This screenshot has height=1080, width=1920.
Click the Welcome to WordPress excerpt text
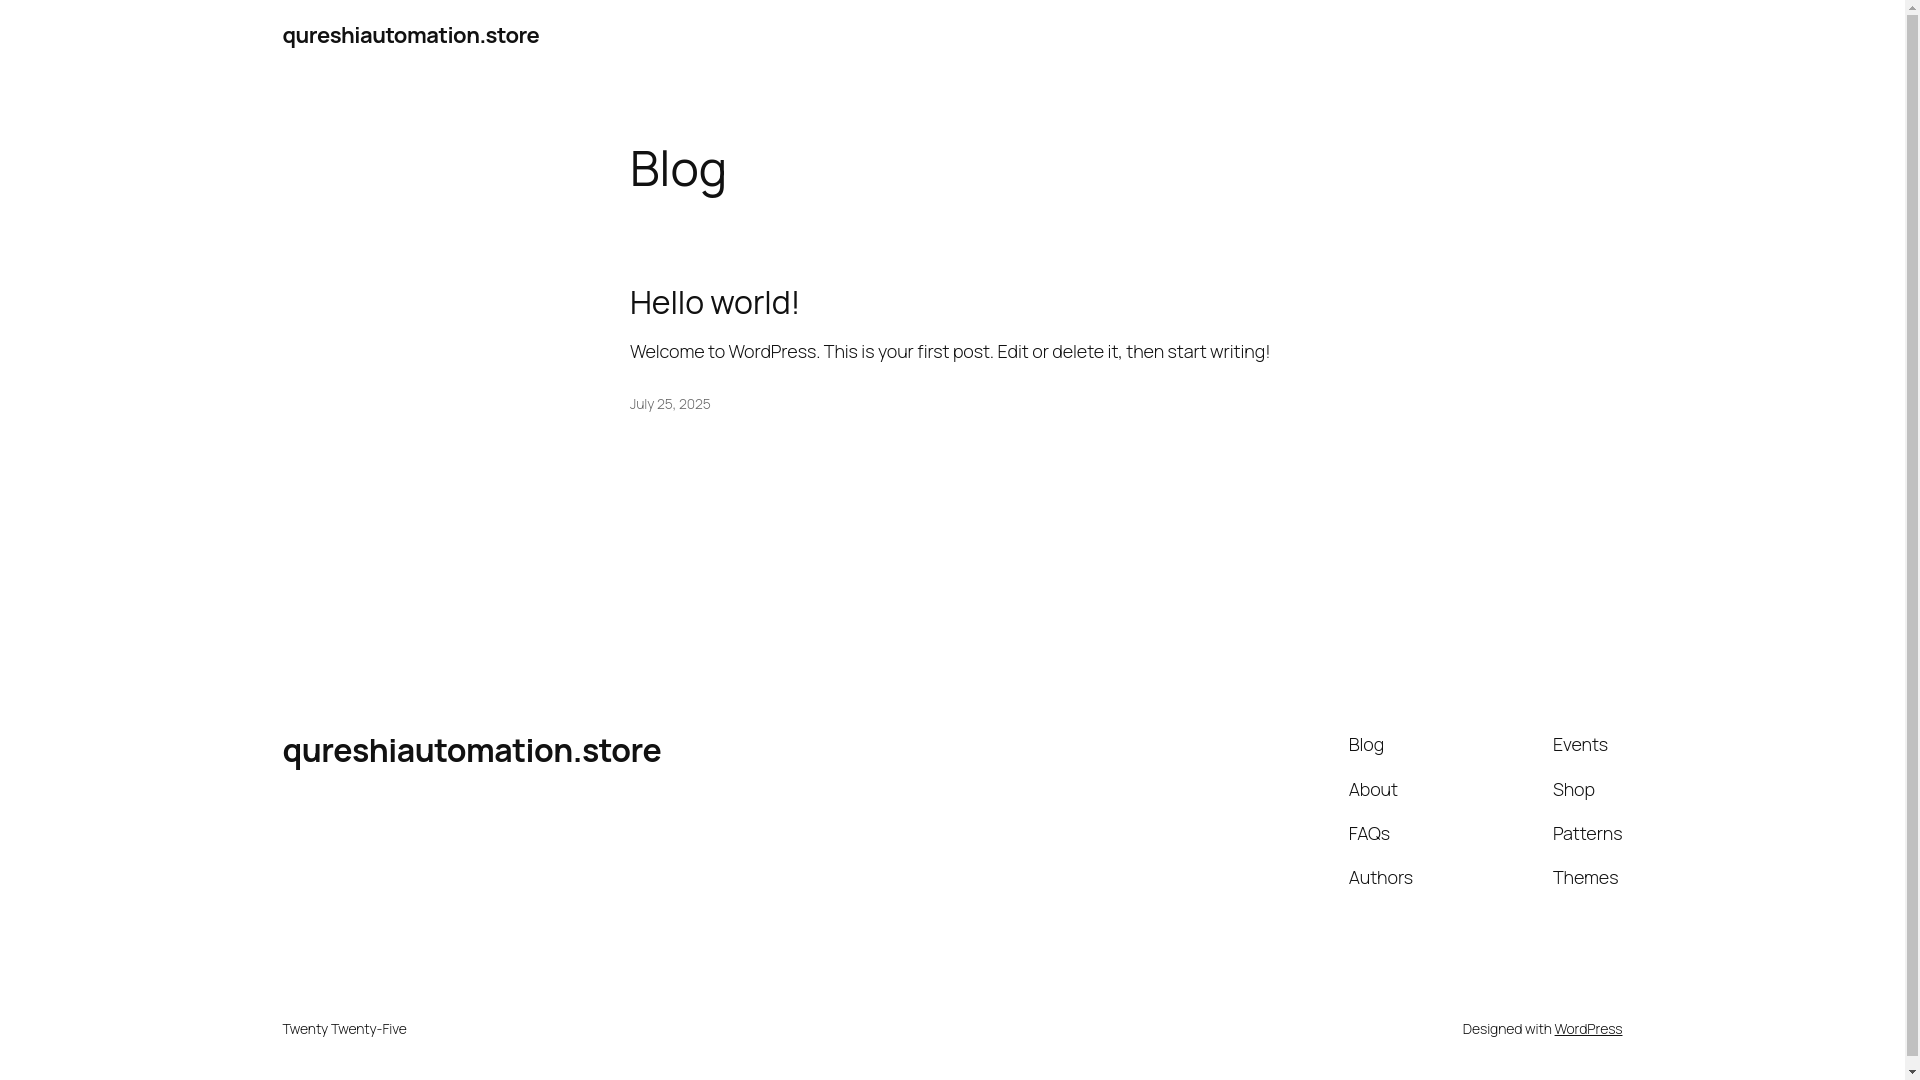click(950, 352)
